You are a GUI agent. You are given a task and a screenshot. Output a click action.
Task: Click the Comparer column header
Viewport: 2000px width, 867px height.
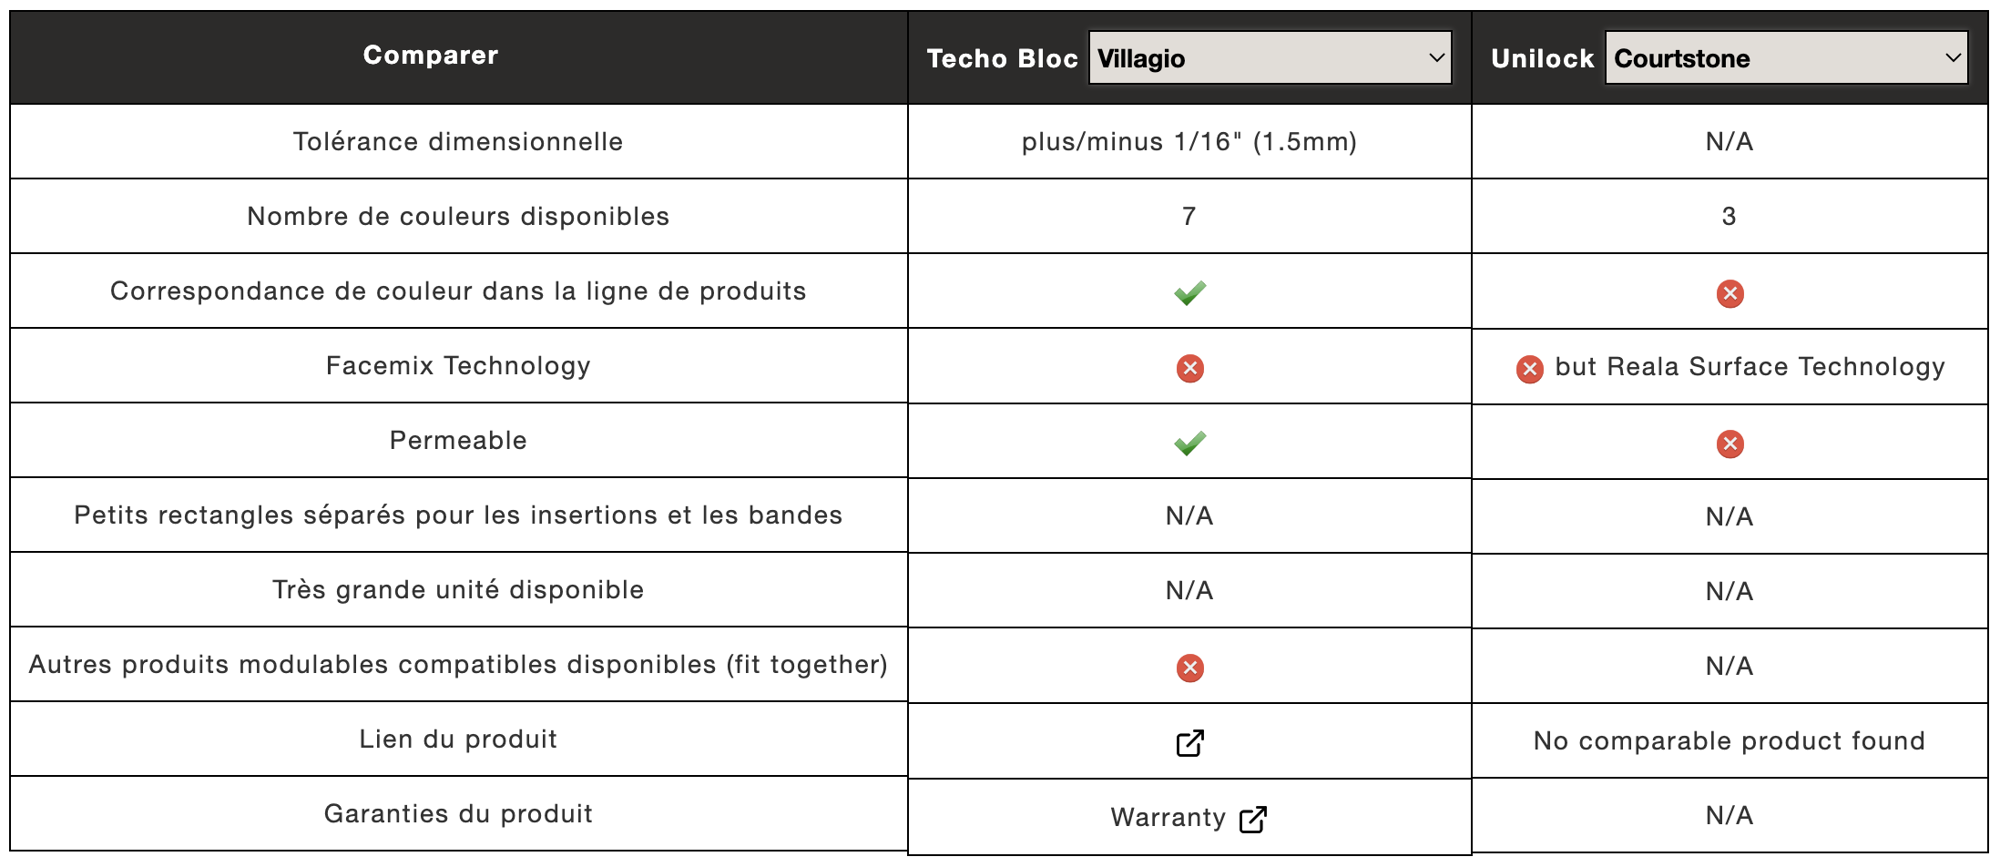pos(431,55)
